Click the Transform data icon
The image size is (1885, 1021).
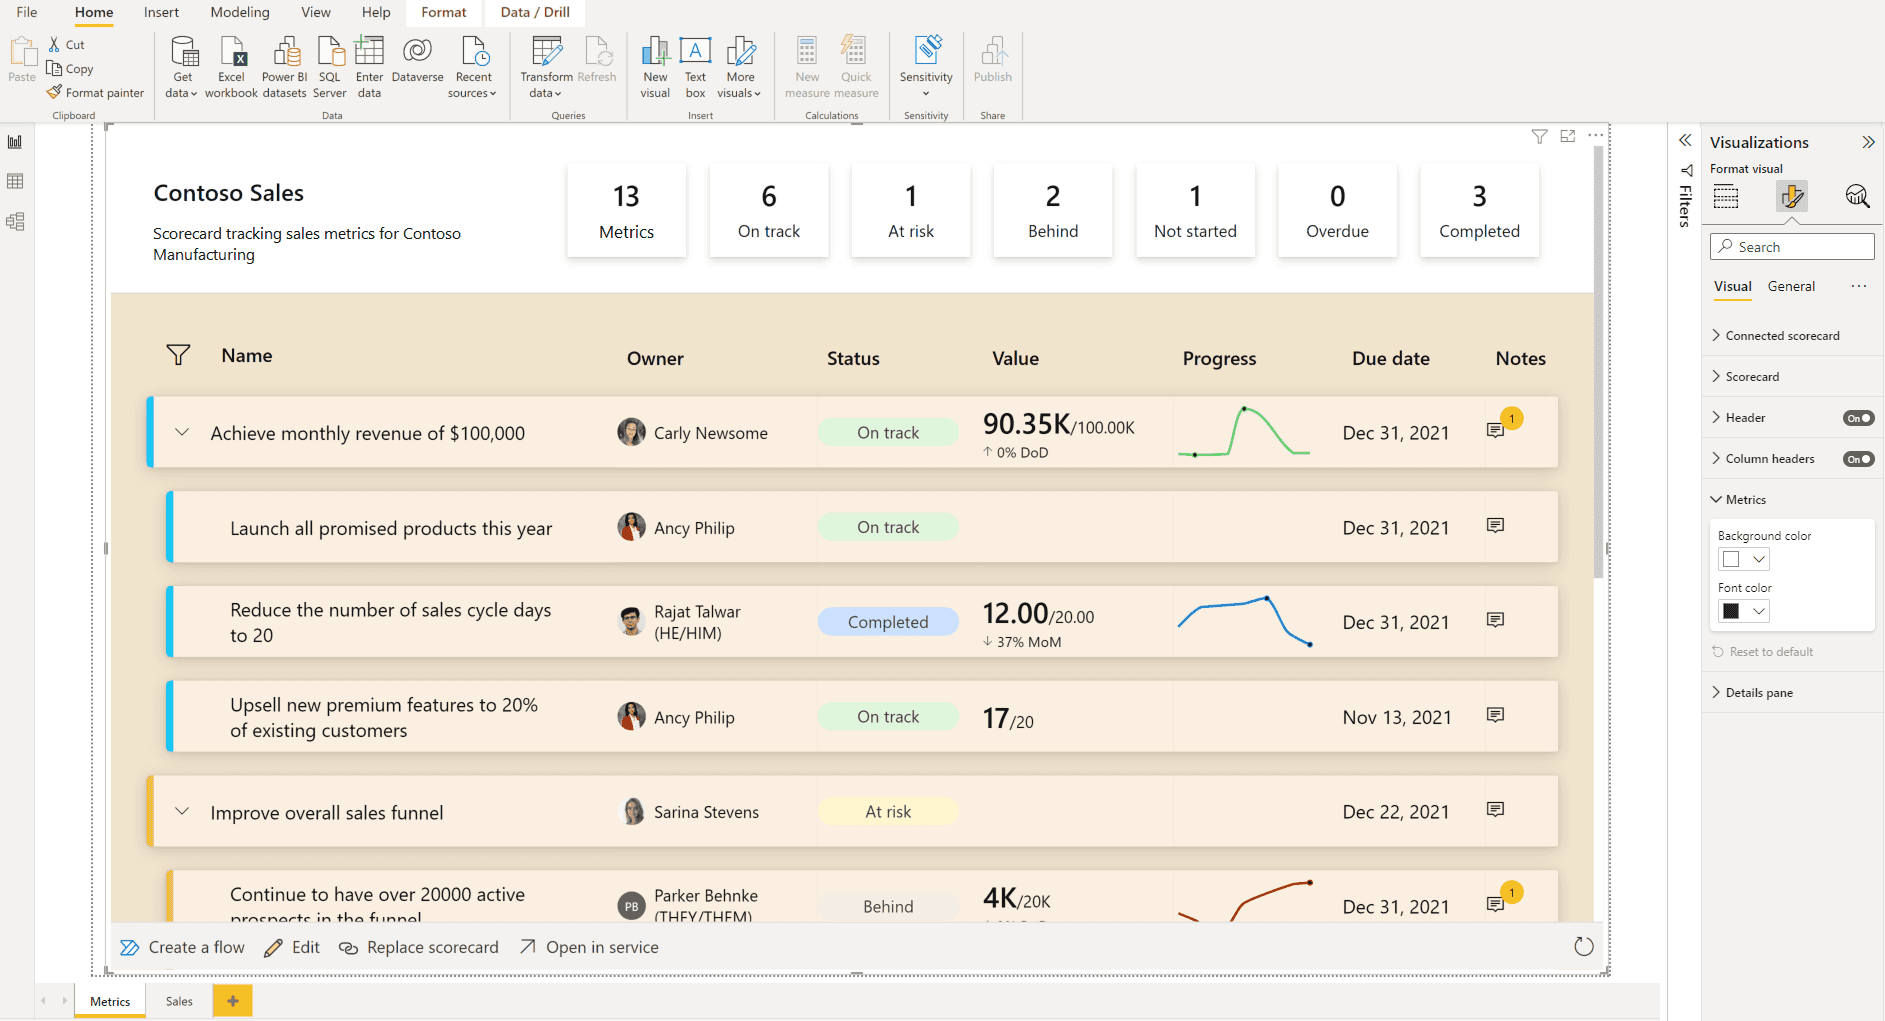point(546,54)
